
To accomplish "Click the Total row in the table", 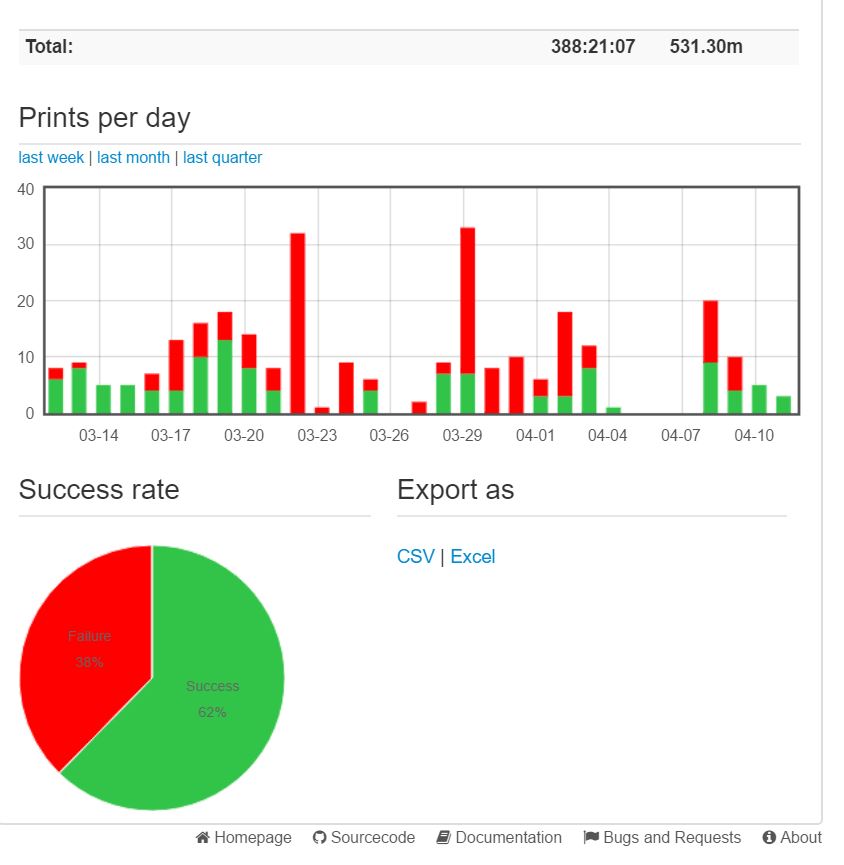I will tap(409, 47).
